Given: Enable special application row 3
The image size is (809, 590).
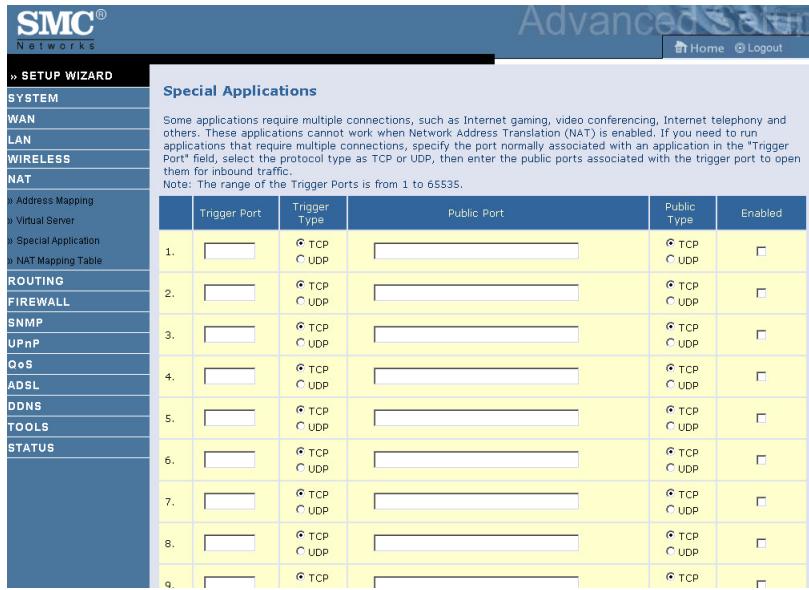Looking at the screenshot, I should pyautogui.click(x=761, y=335).
